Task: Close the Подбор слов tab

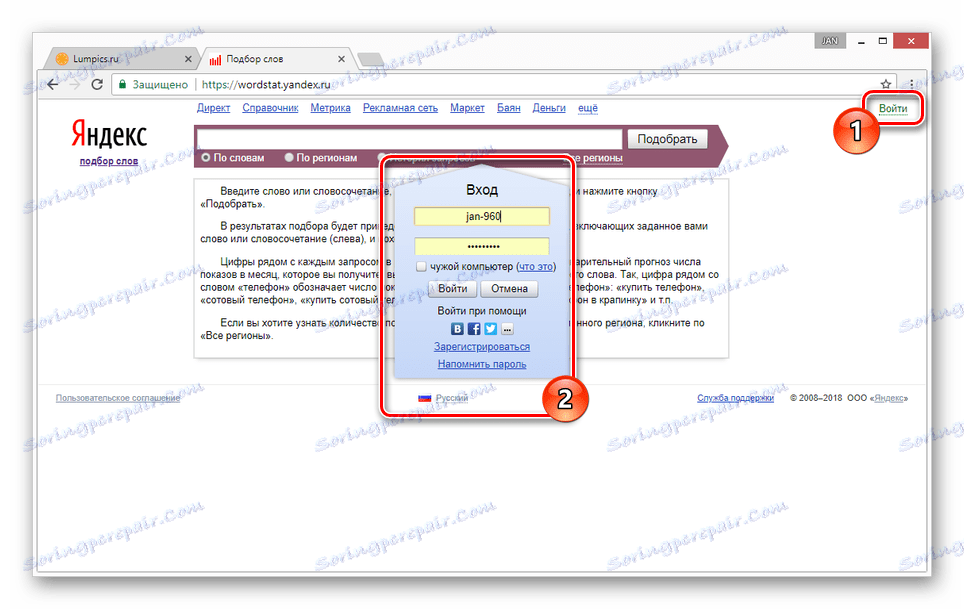Action: pos(341,59)
